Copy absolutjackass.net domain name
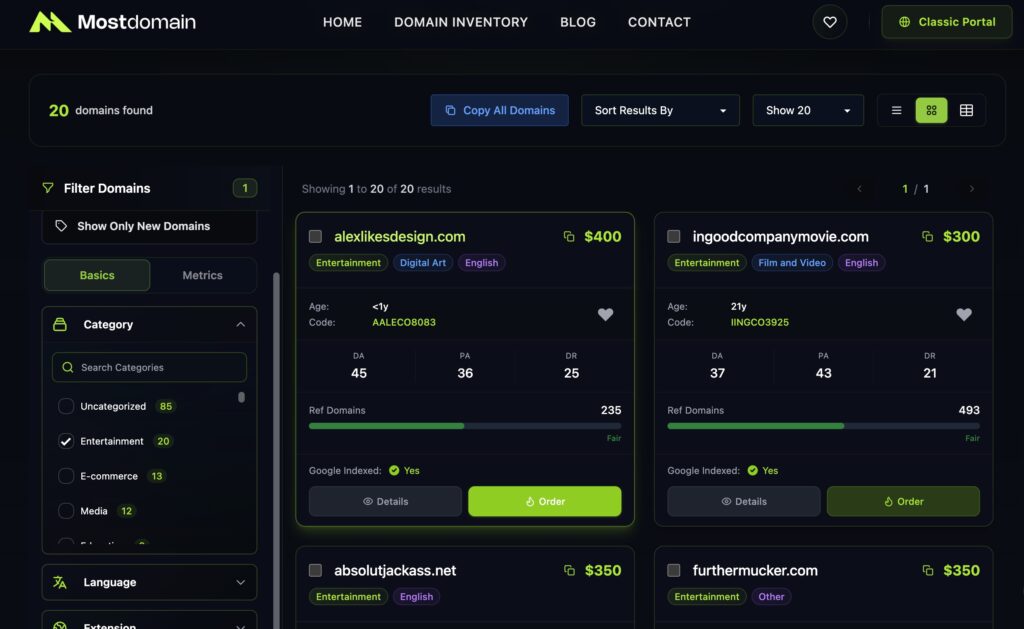This screenshot has width=1024, height=629. (x=569, y=570)
